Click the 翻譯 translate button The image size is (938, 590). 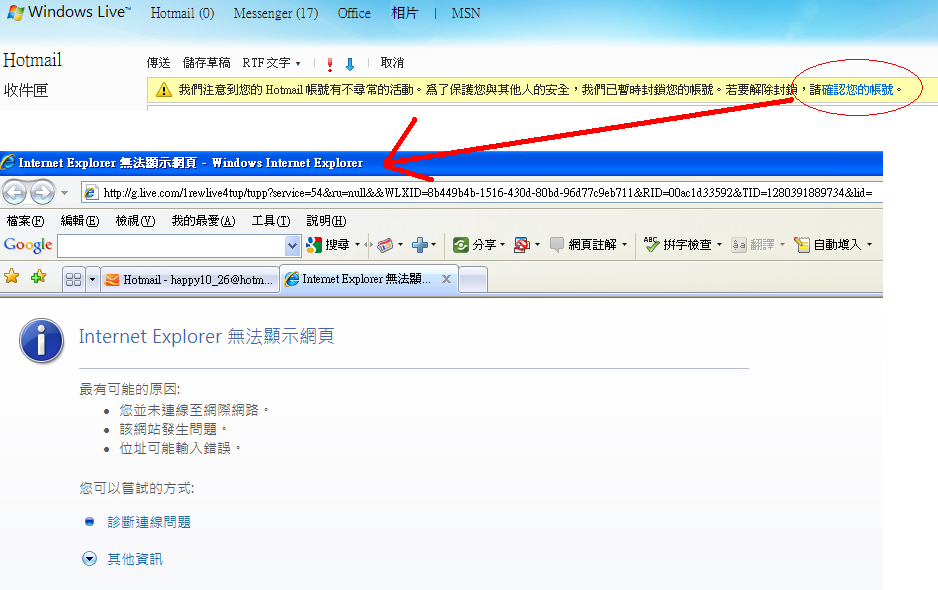[753, 245]
